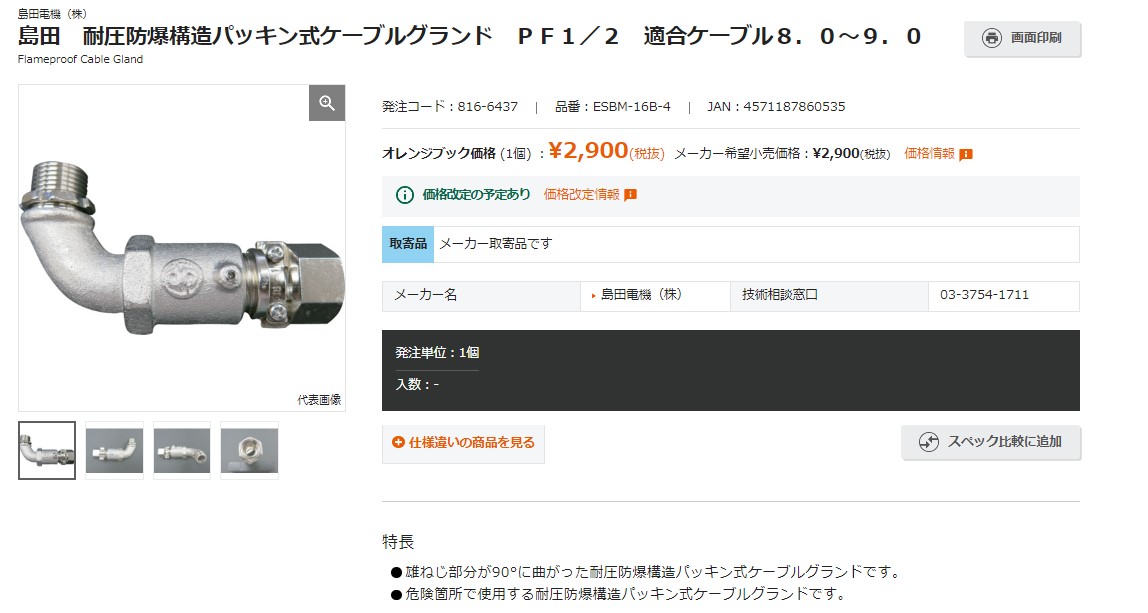Click the orange info icon beside 価格情報
This screenshot has height=613, width=1148.
click(966, 154)
